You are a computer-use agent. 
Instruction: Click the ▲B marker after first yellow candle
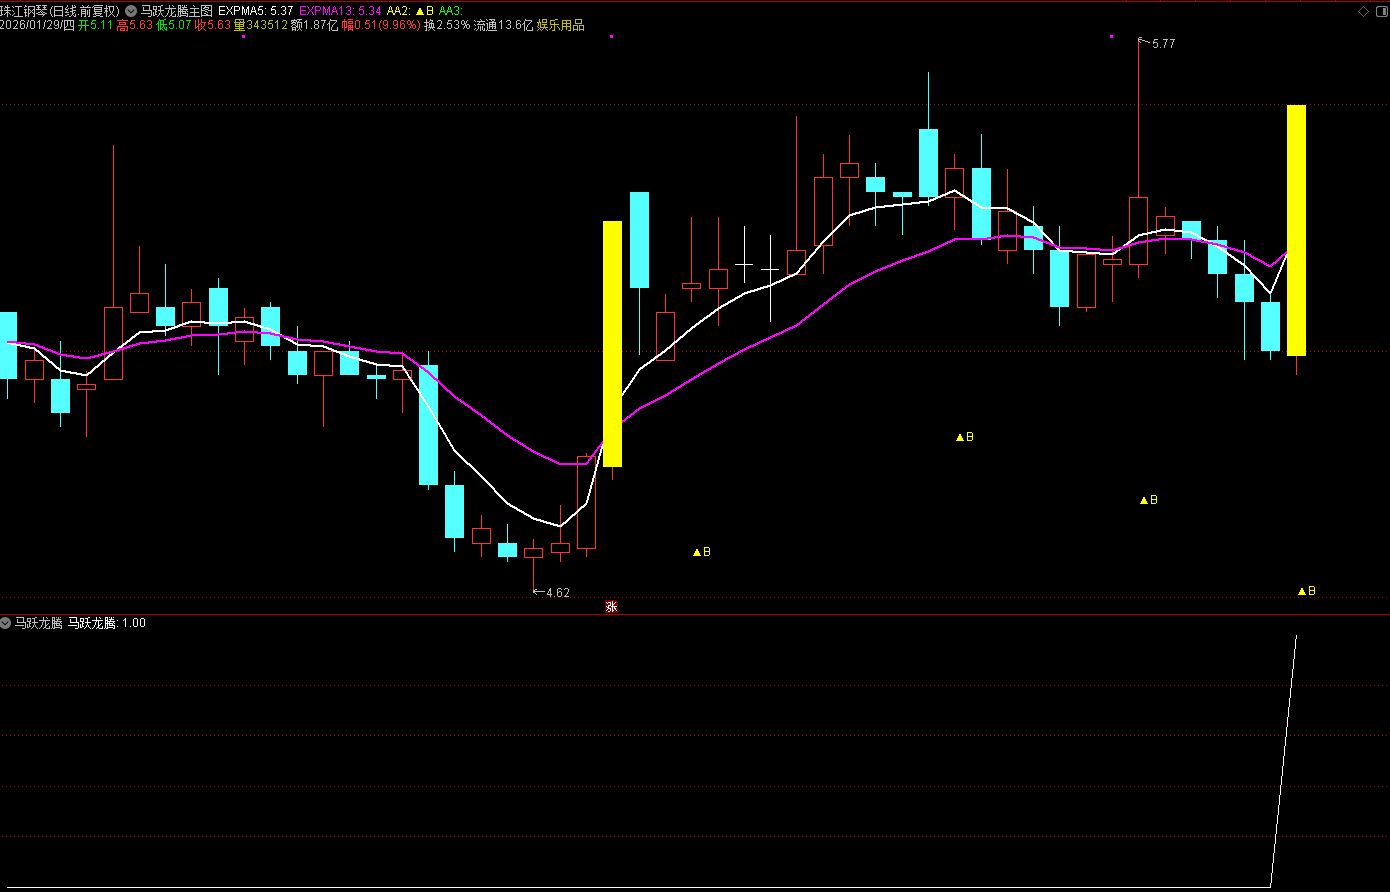(701, 552)
